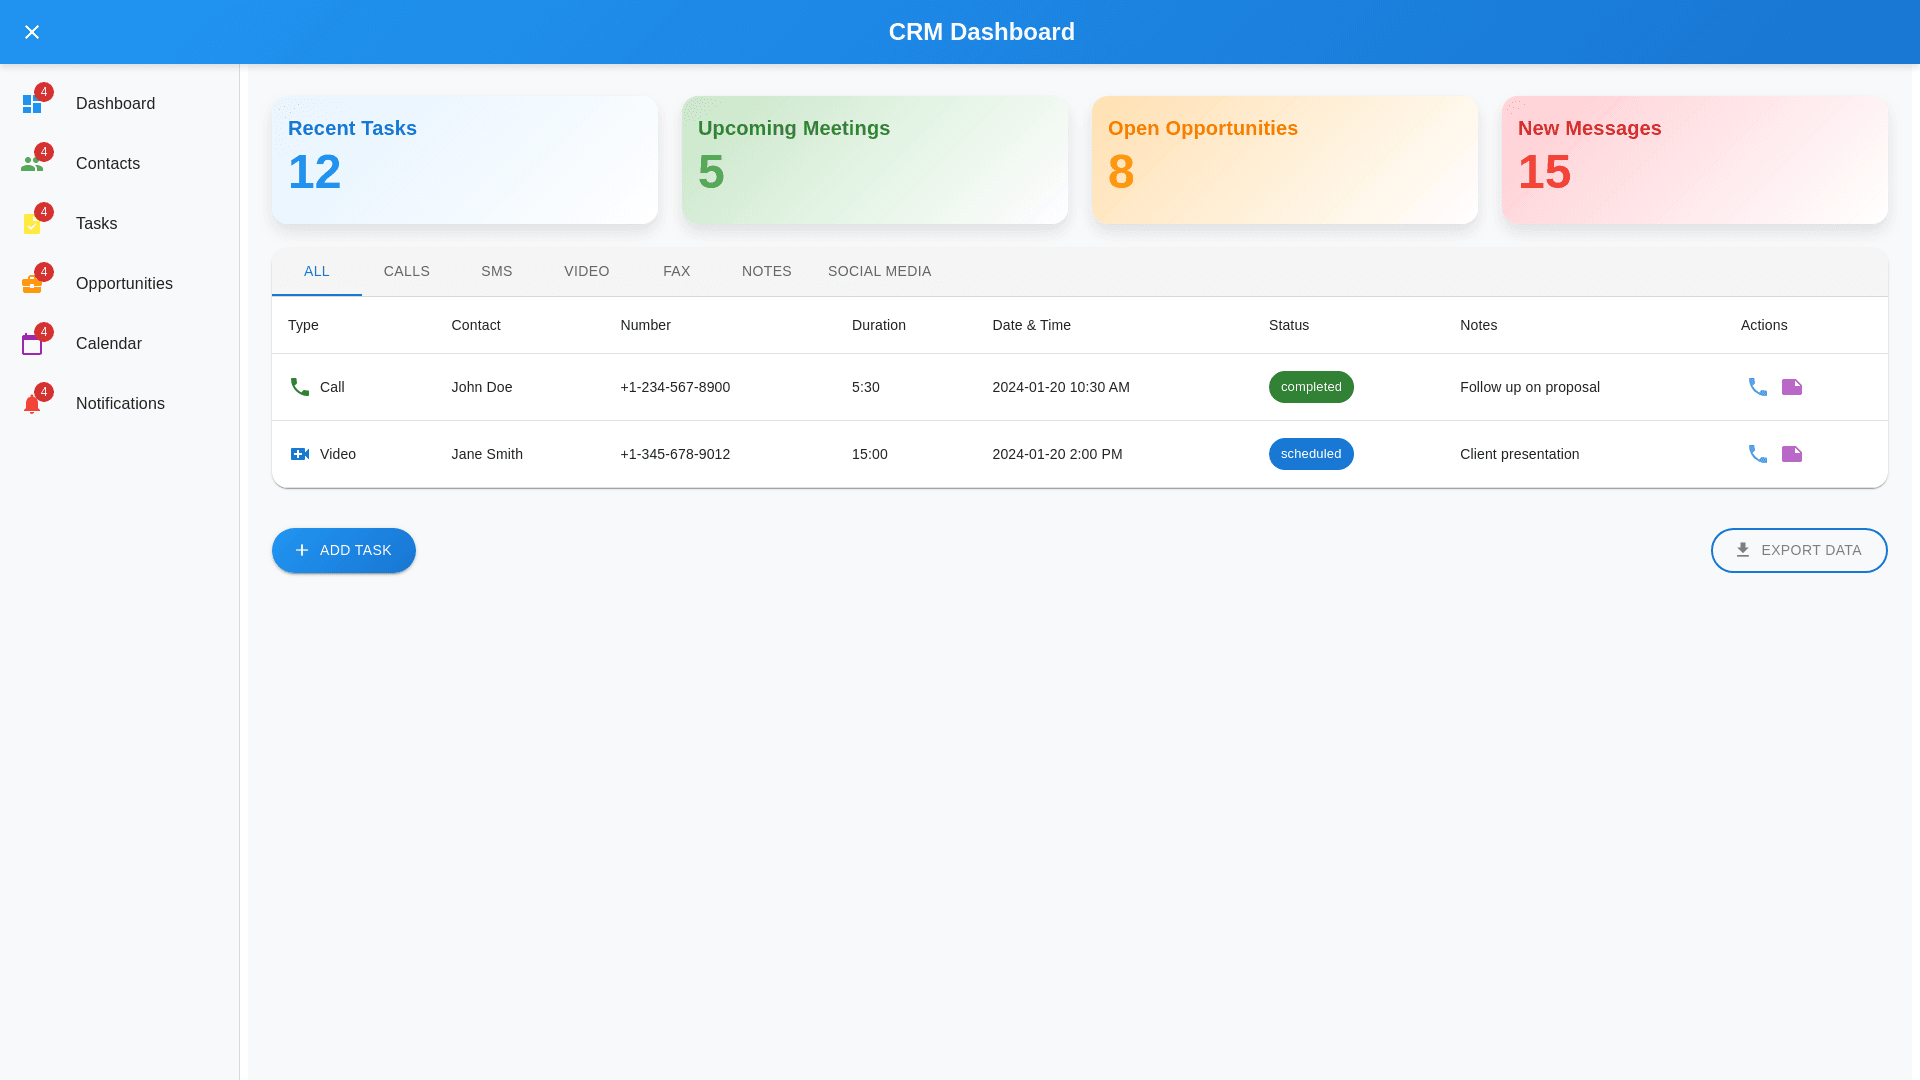The width and height of the screenshot is (1920, 1080).
Task: Click the Open Opportunities card
Action: click(1284, 160)
